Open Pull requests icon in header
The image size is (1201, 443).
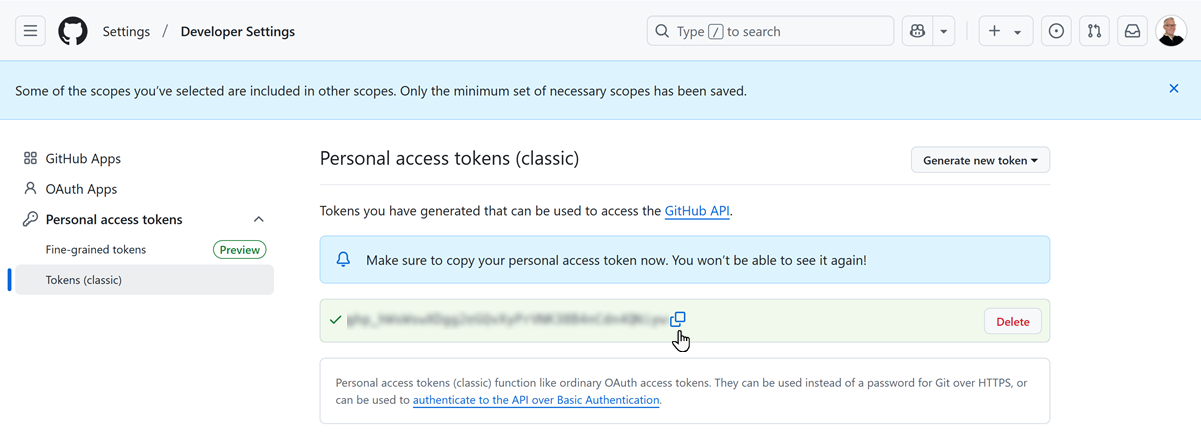[x=1094, y=31]
